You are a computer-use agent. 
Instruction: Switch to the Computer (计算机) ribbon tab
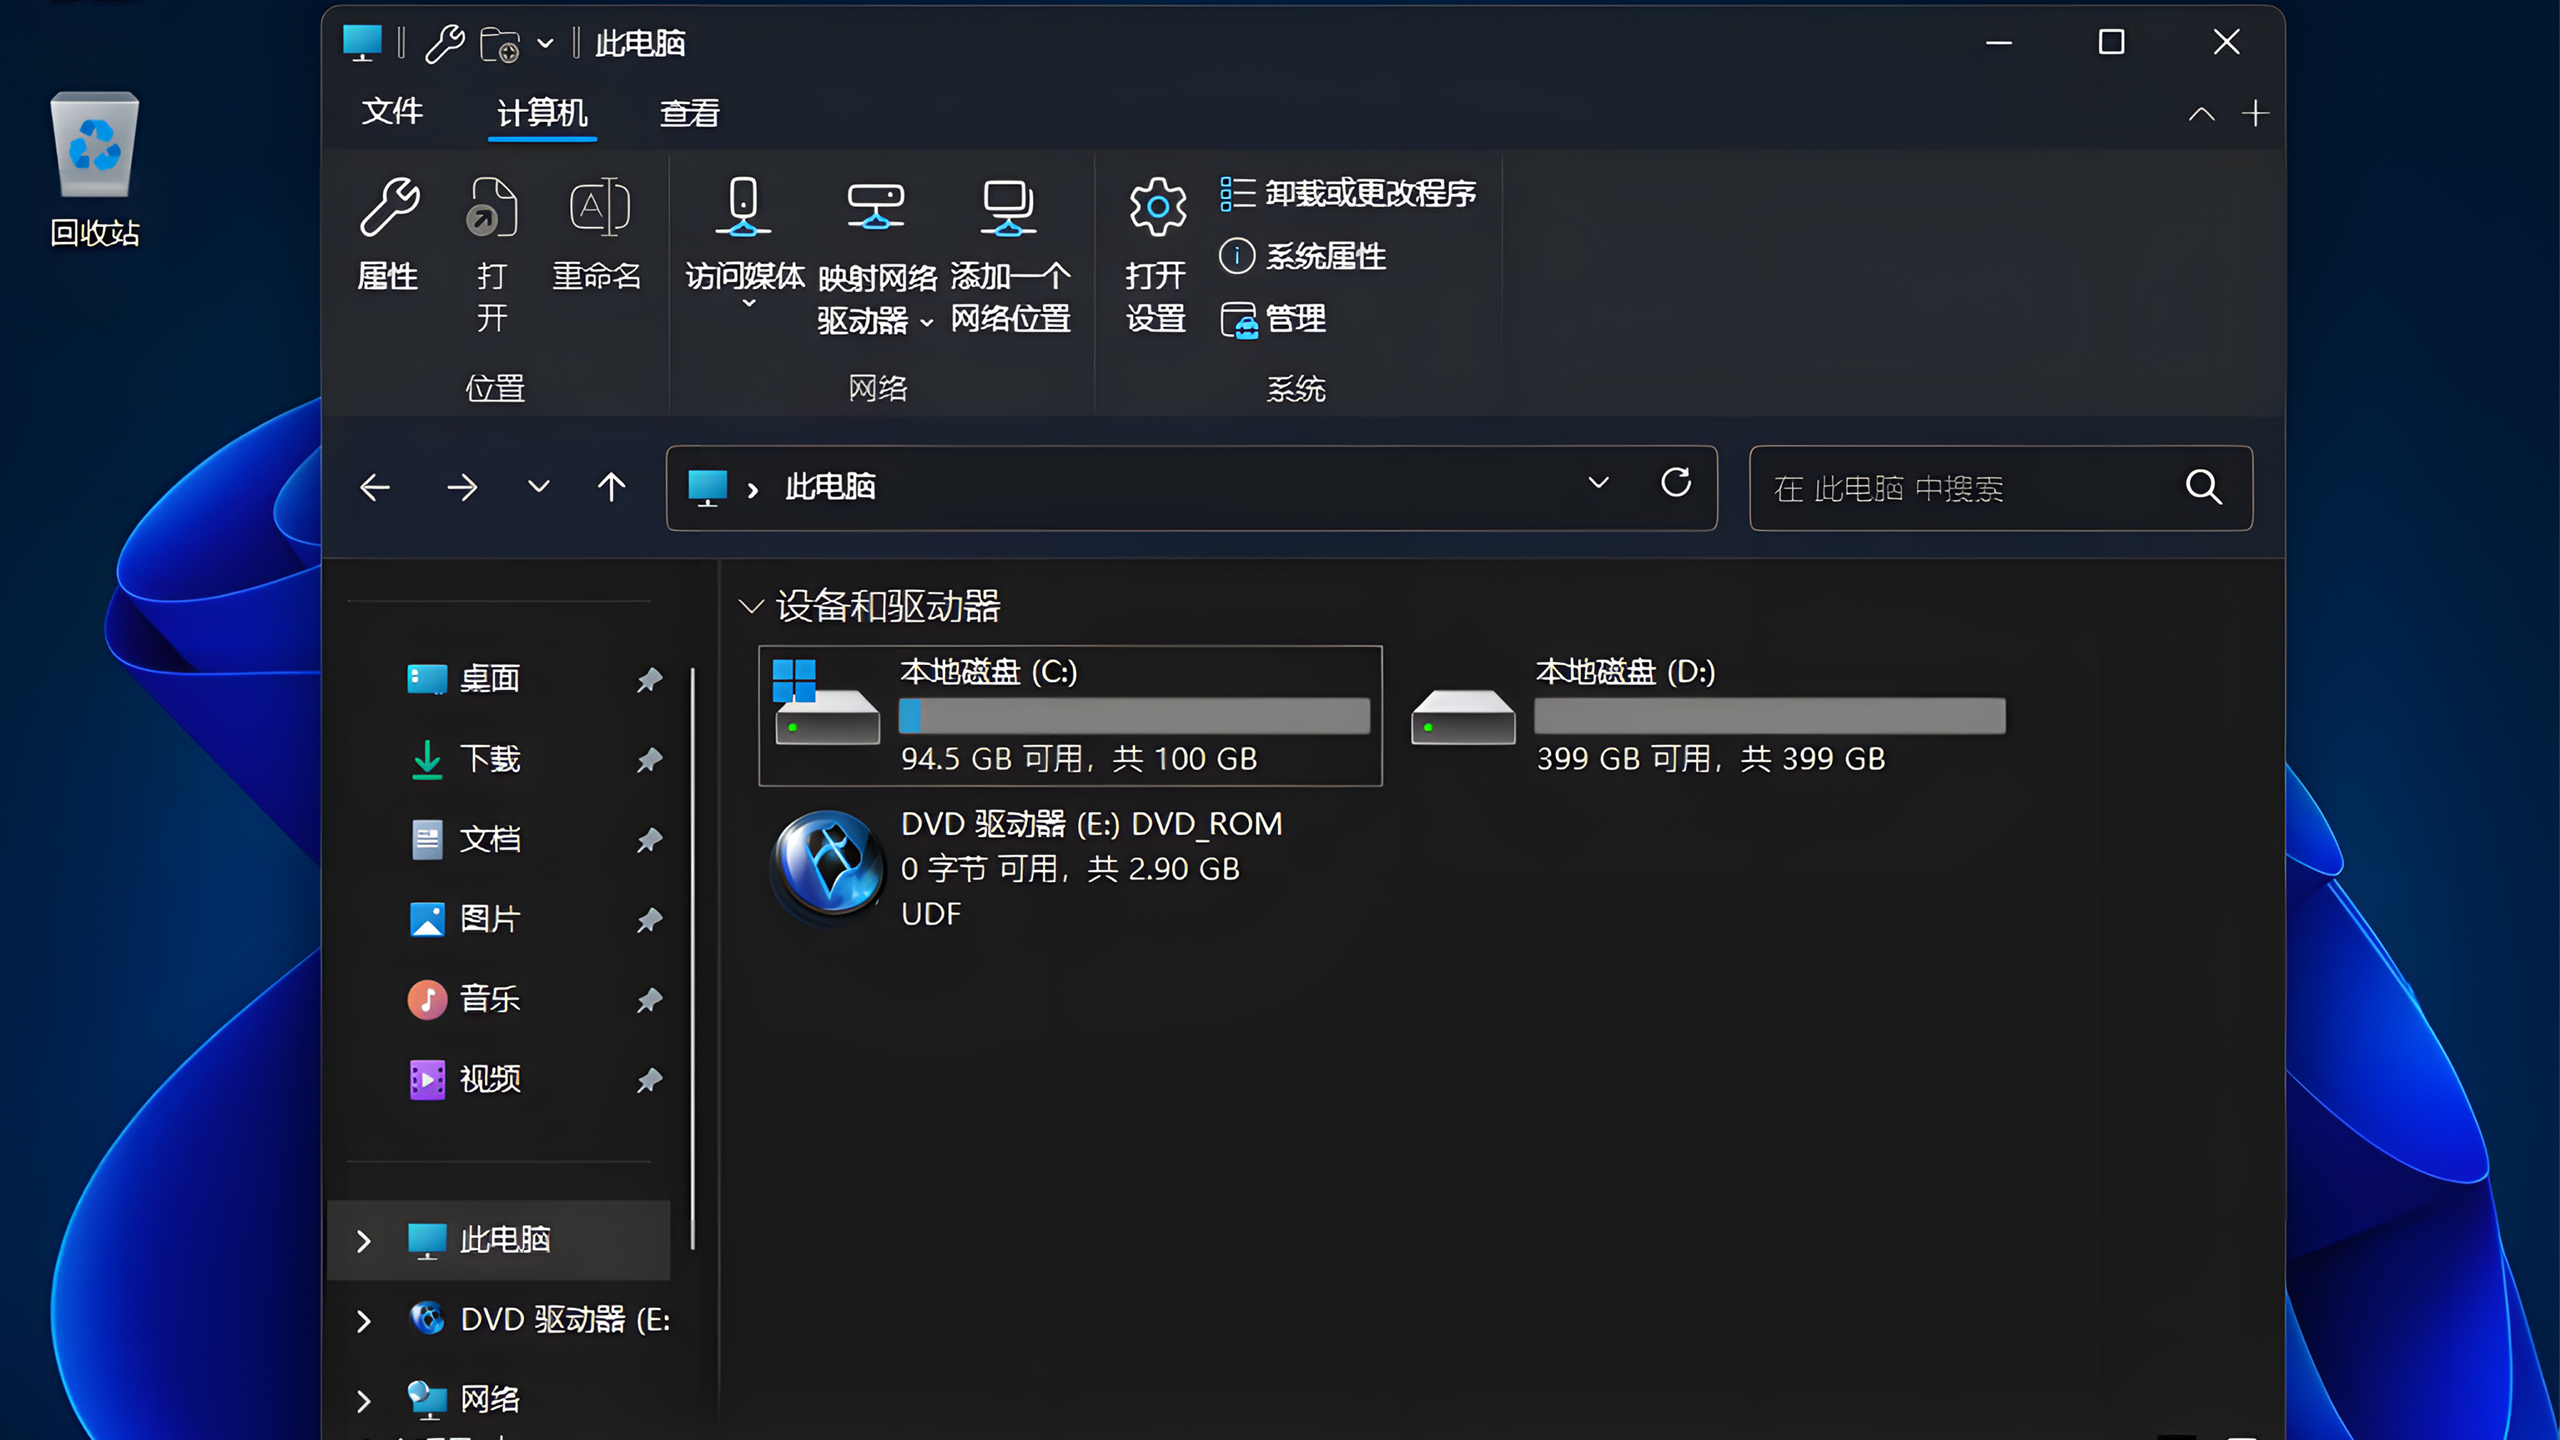(x=542, y=113)
